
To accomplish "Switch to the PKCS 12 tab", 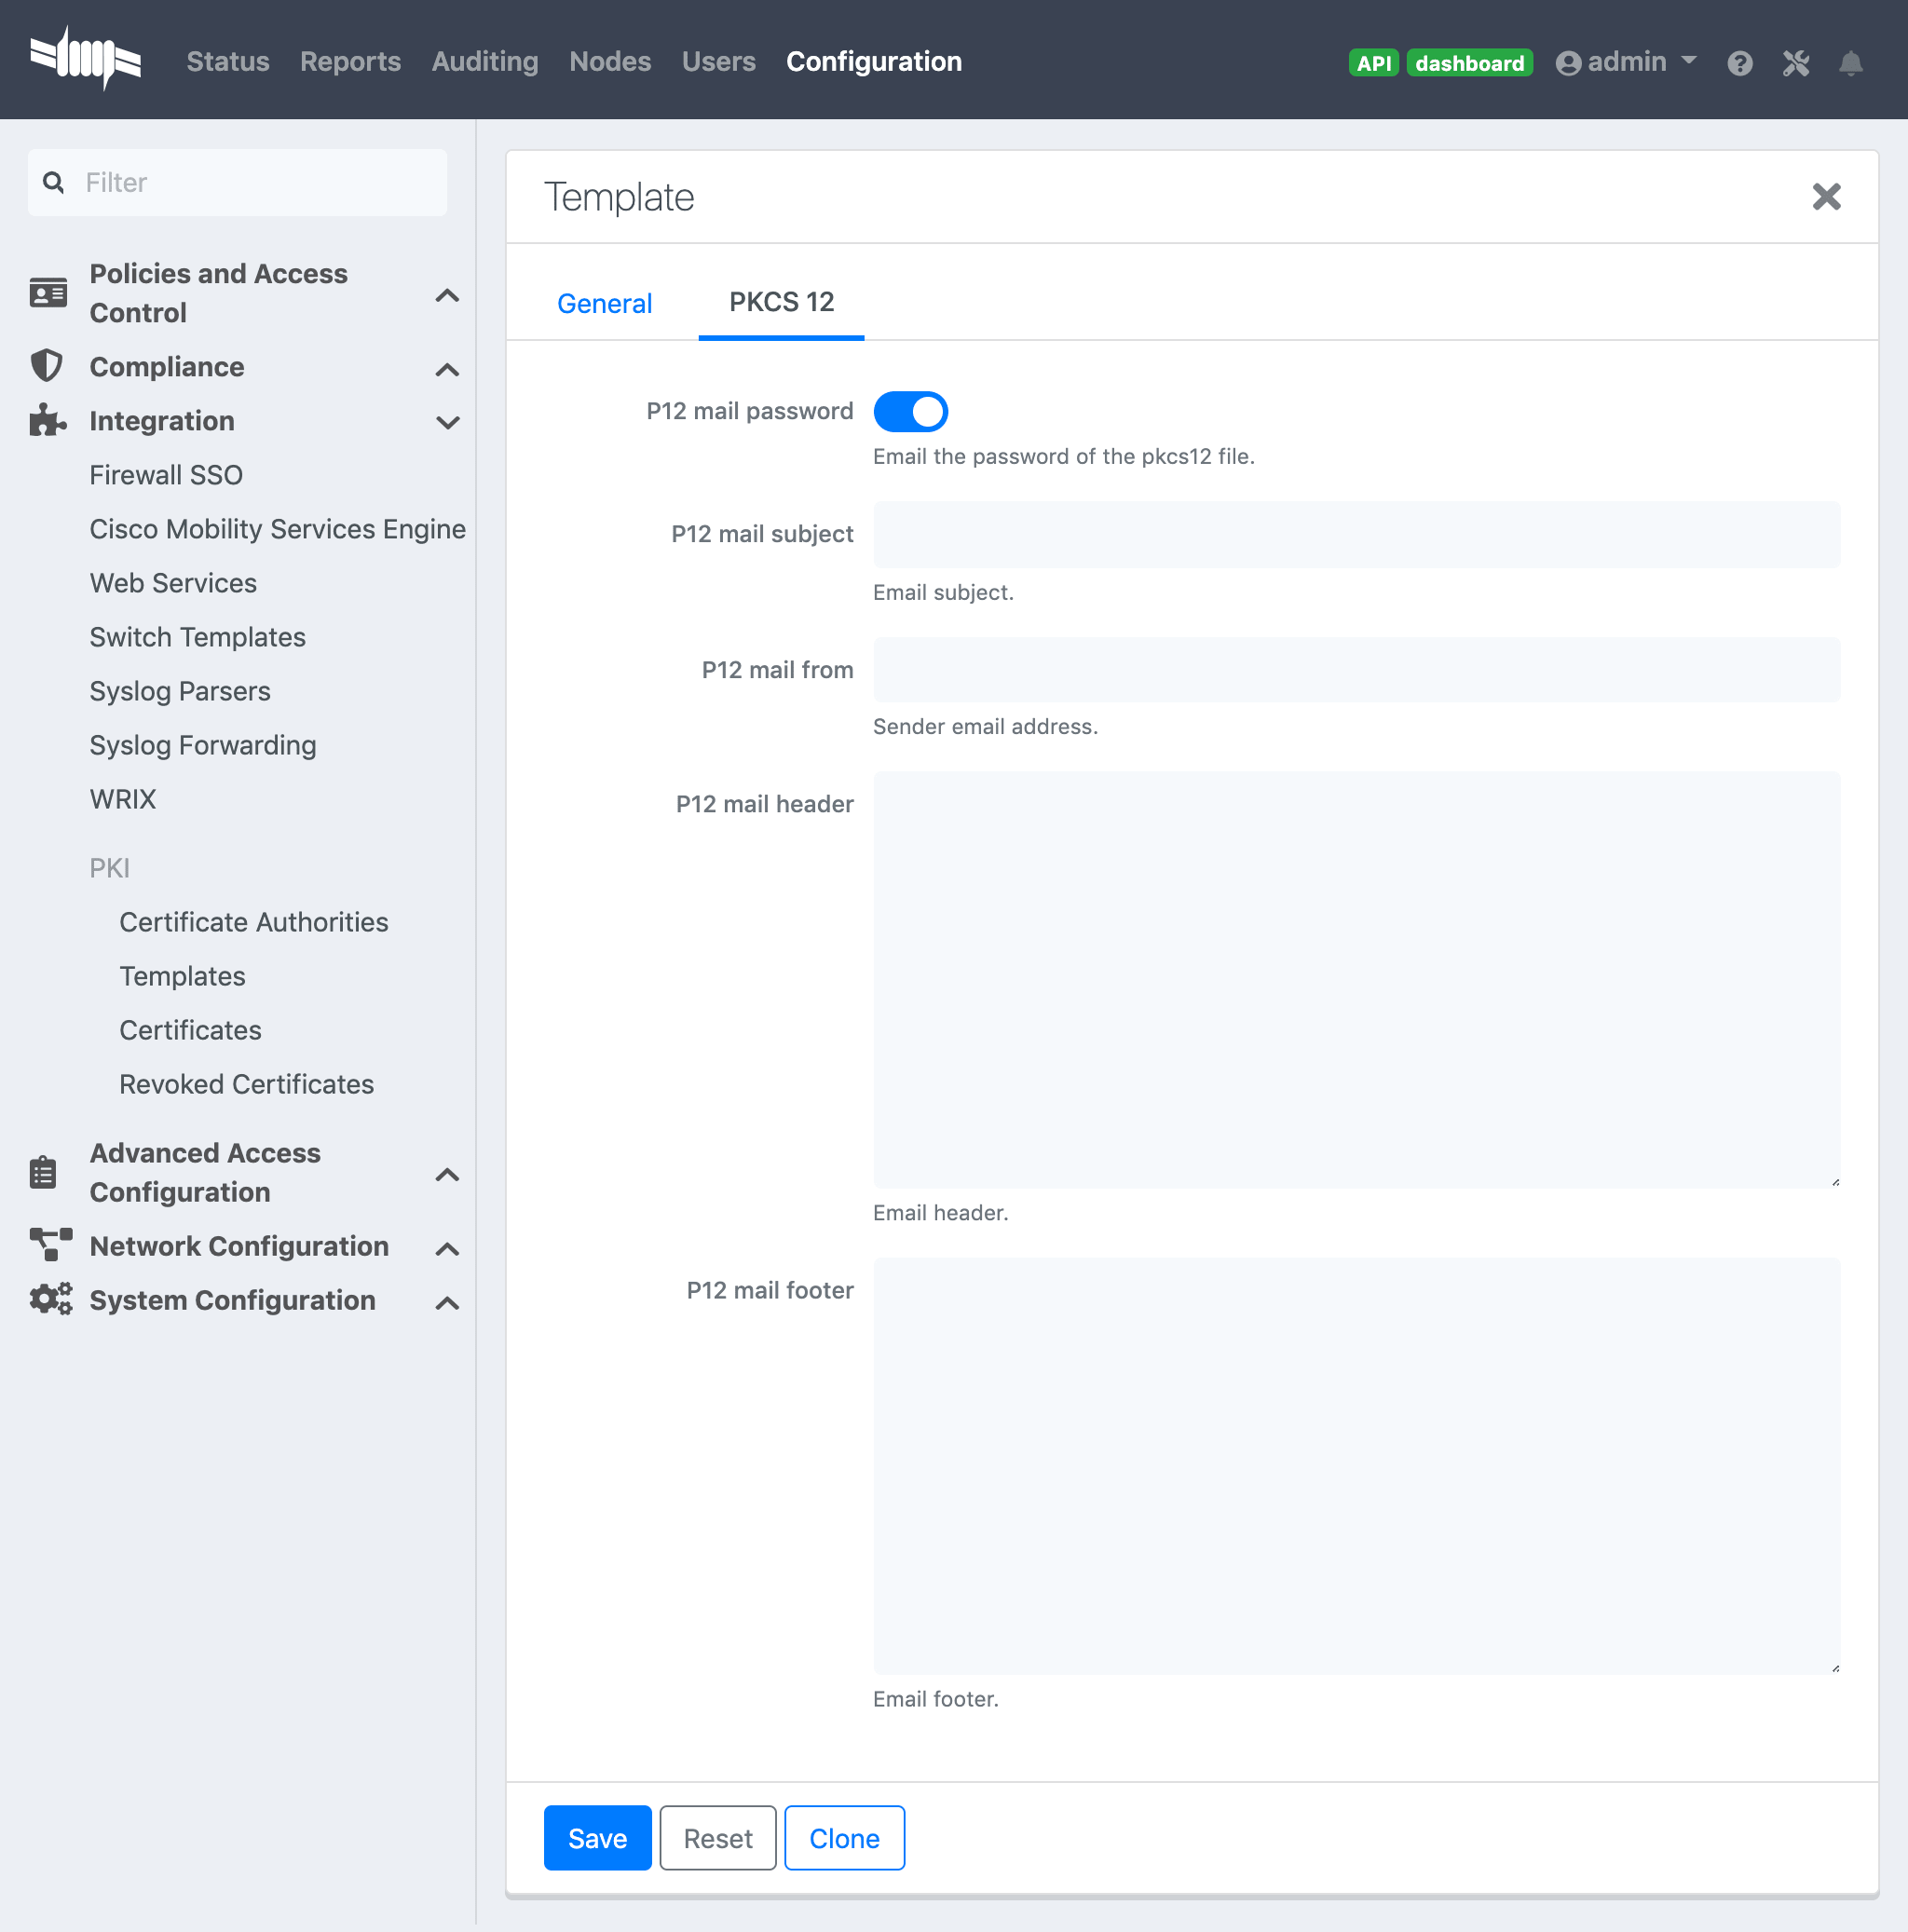I will coord(781,302).
